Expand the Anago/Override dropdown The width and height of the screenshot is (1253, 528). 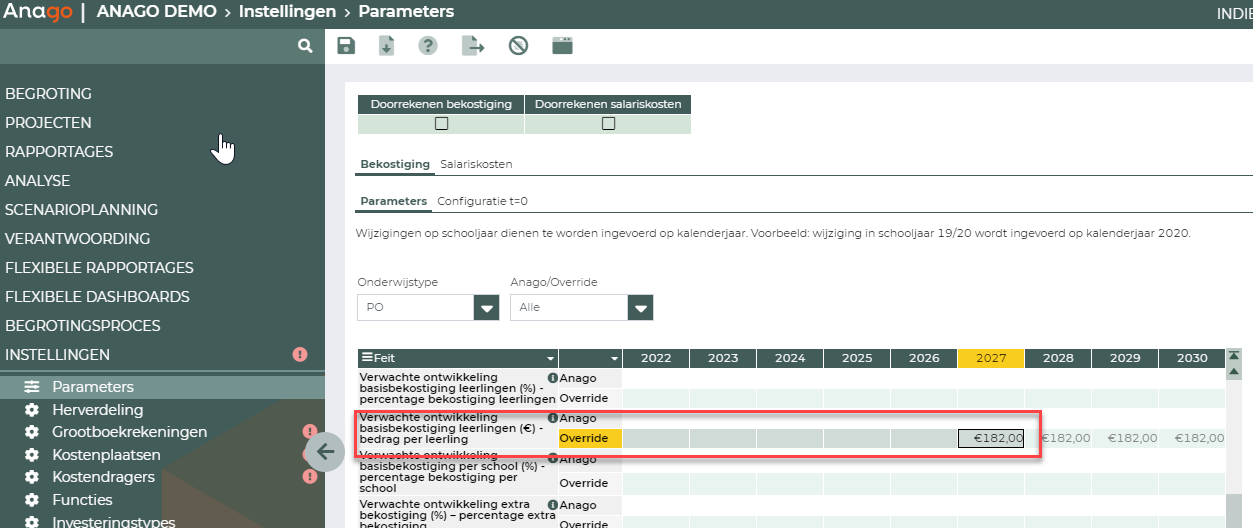pyautogui.click(x=640, y=308)
